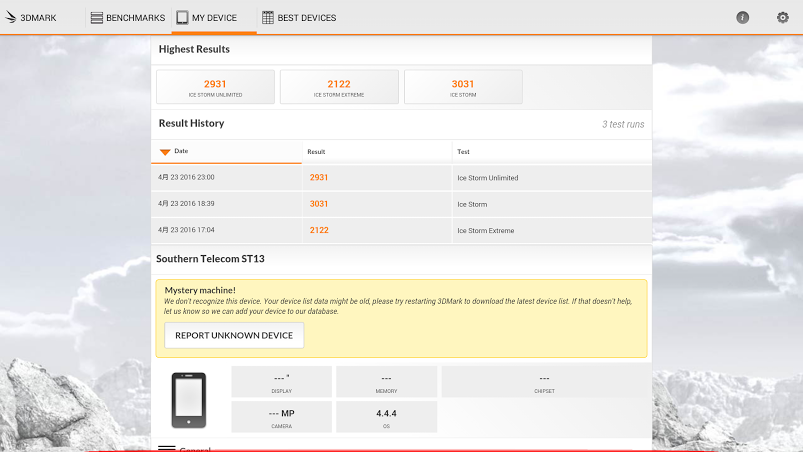The width and height of the screenshot is (803, 452).
Task: Open Ice Storm Extreme 2122 score card
Action: [x=339, y=87]
